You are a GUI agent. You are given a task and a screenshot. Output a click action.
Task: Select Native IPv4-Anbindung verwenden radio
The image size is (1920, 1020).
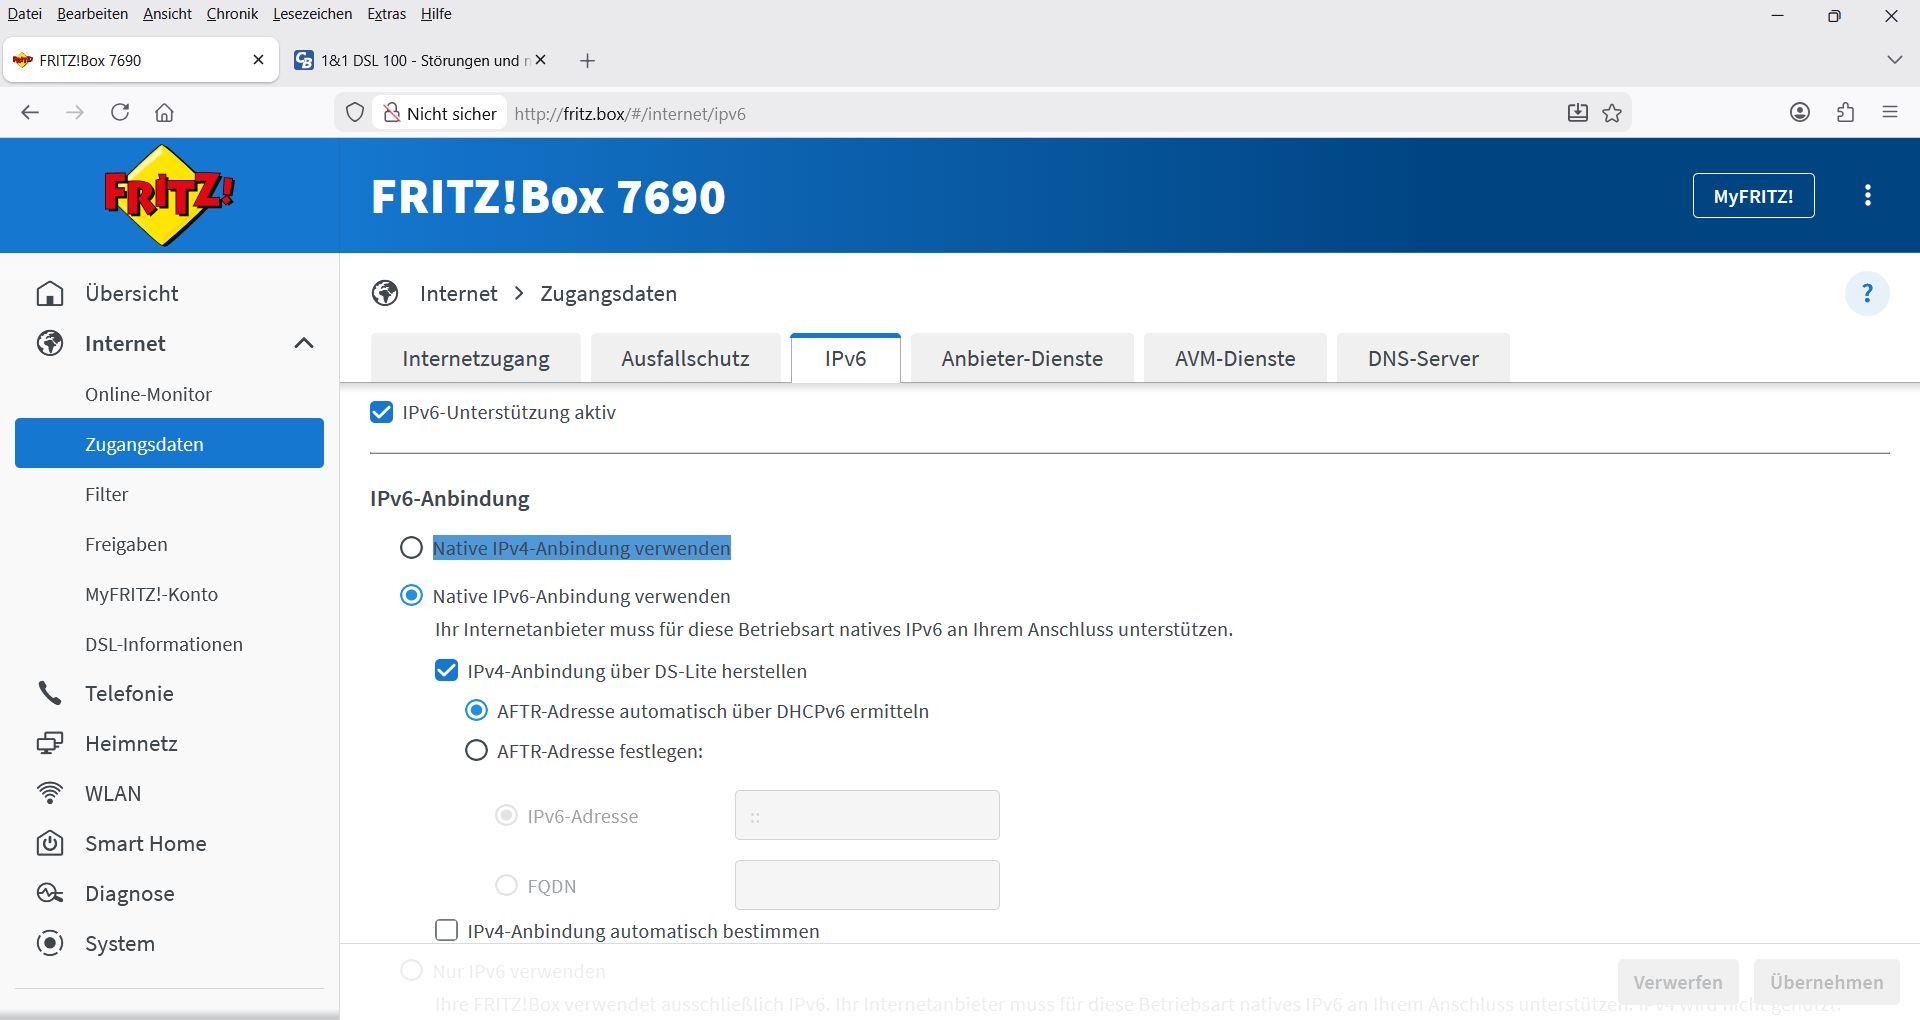point(411,548)
